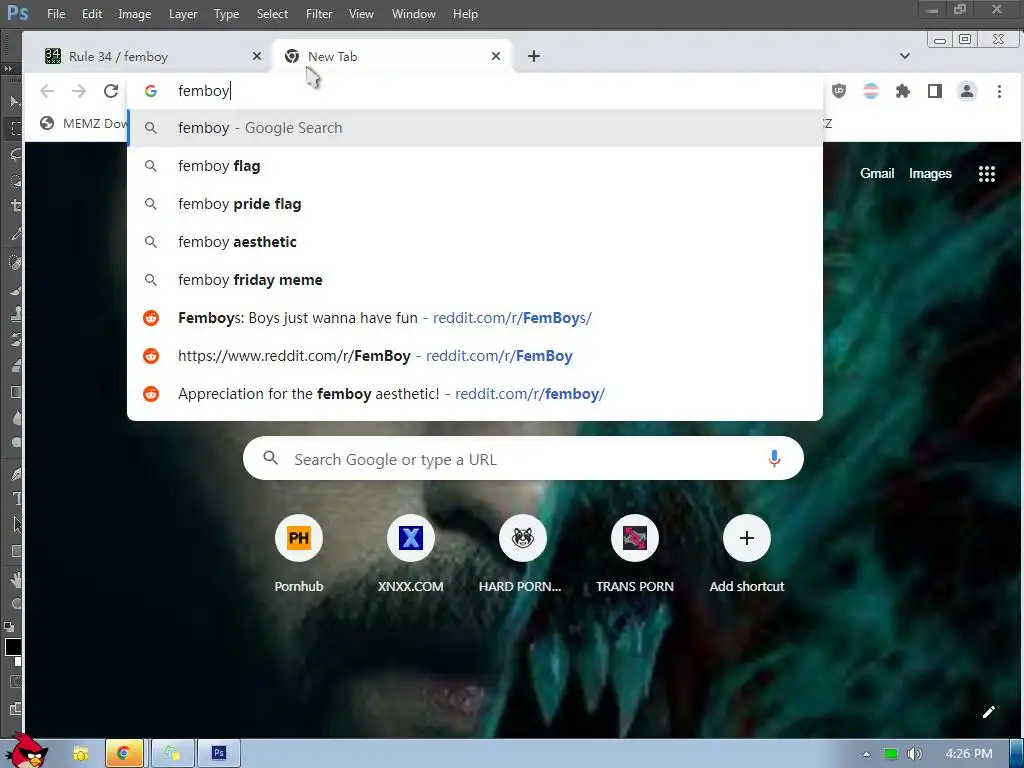Choose 'femboy friday meme' suggestion
This screenshot has height=768, width=1024.
click(x=475, y=280)
